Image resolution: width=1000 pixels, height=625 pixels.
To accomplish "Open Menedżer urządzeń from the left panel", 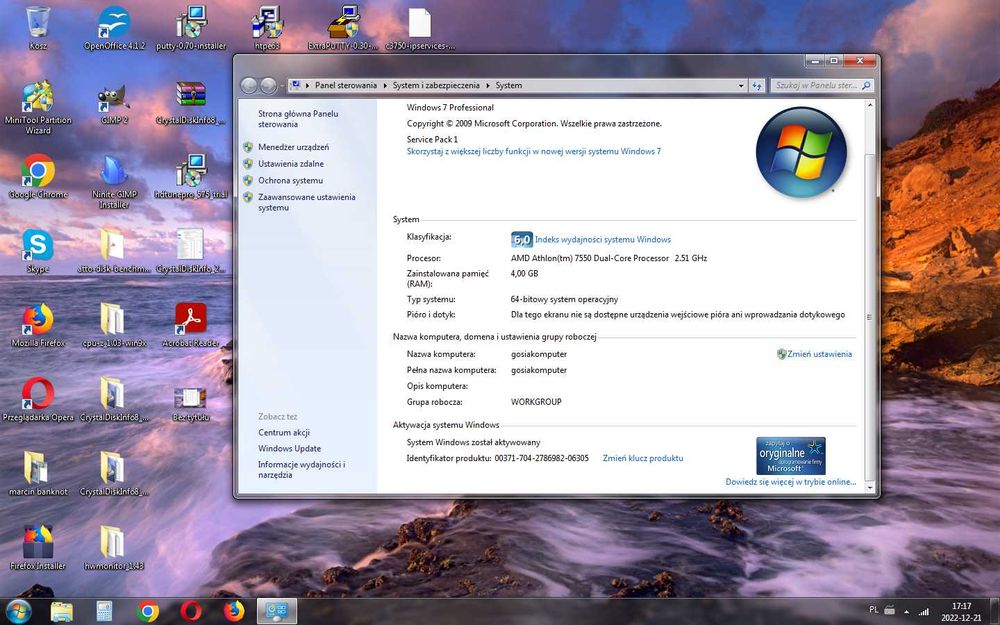I will (293, 147).
